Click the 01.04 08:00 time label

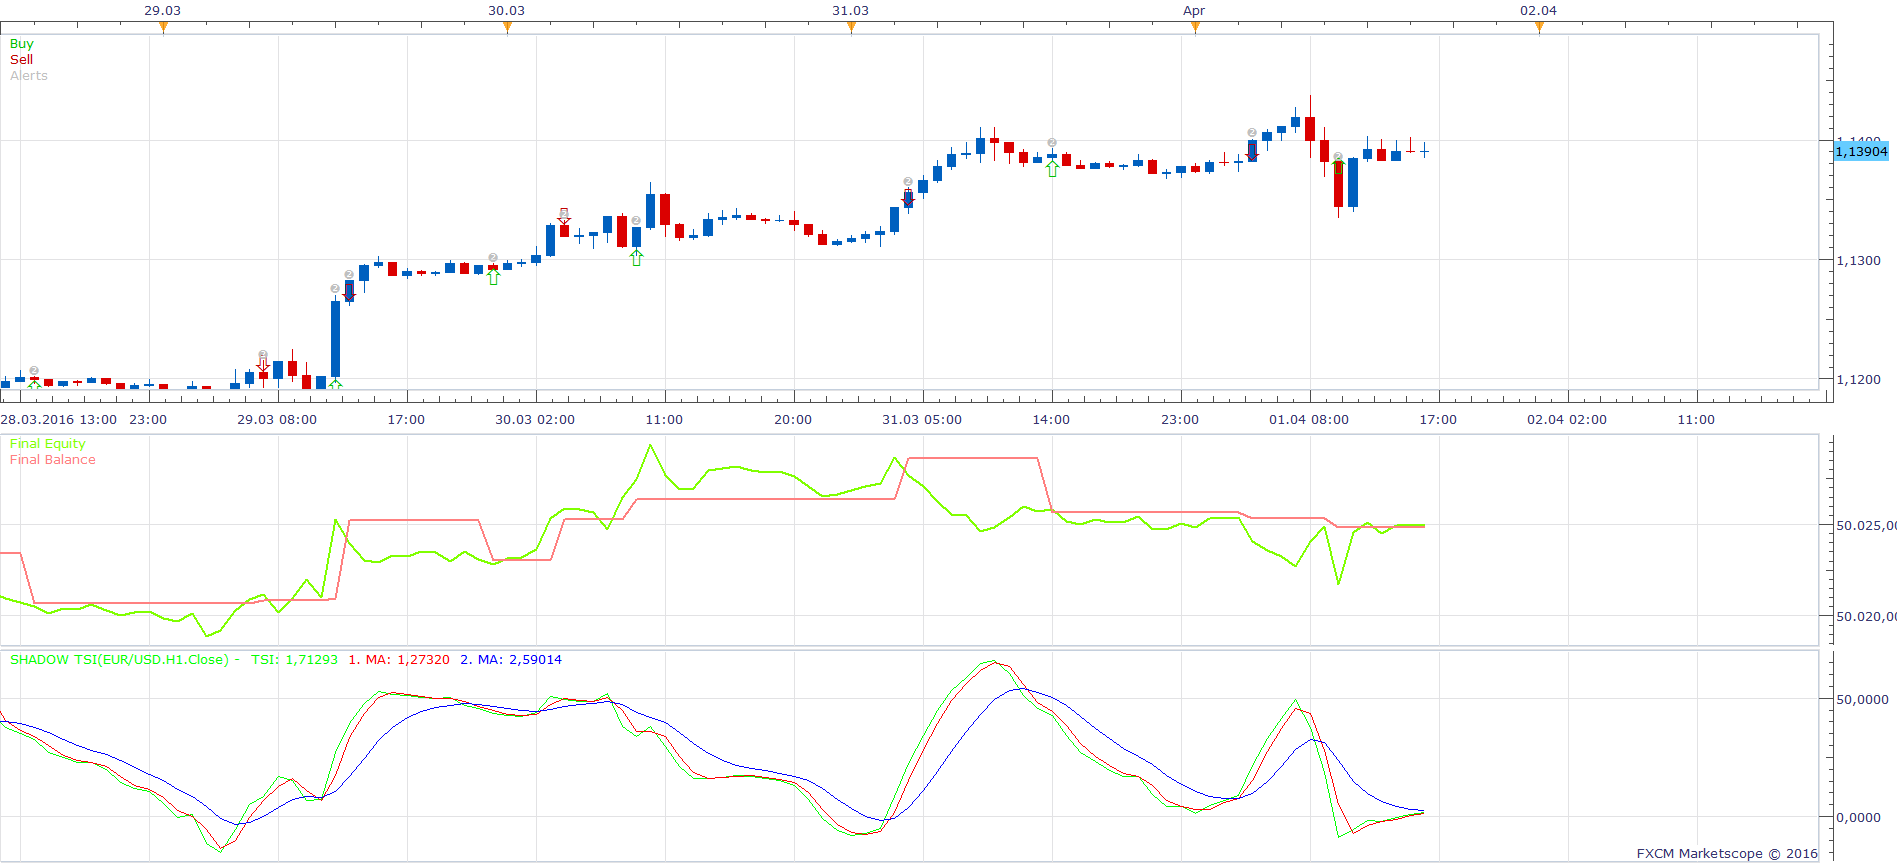point(1309,420)
